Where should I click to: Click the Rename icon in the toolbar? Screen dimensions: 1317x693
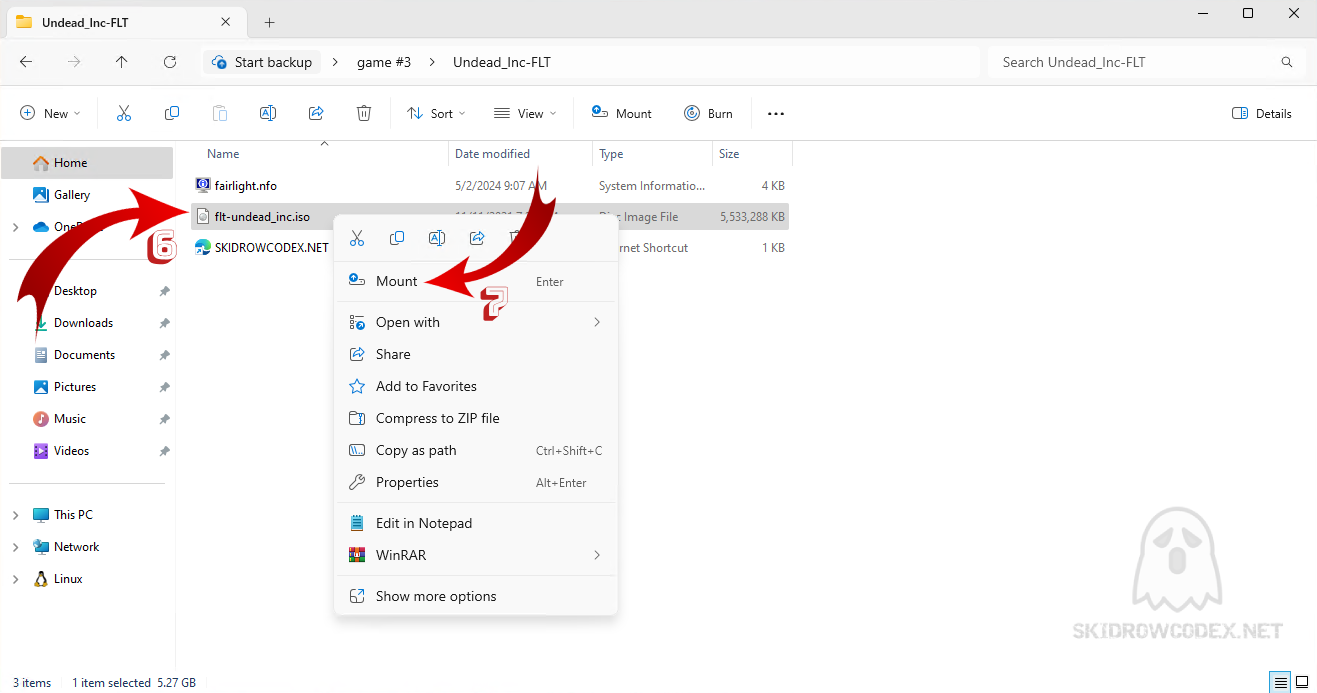[268, 113]
